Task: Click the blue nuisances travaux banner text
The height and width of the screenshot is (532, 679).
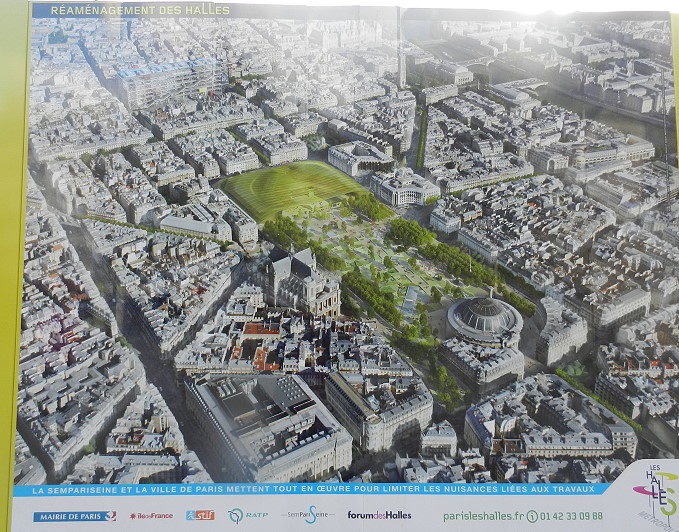Action: pyautogui.click(x=310, y=490)
